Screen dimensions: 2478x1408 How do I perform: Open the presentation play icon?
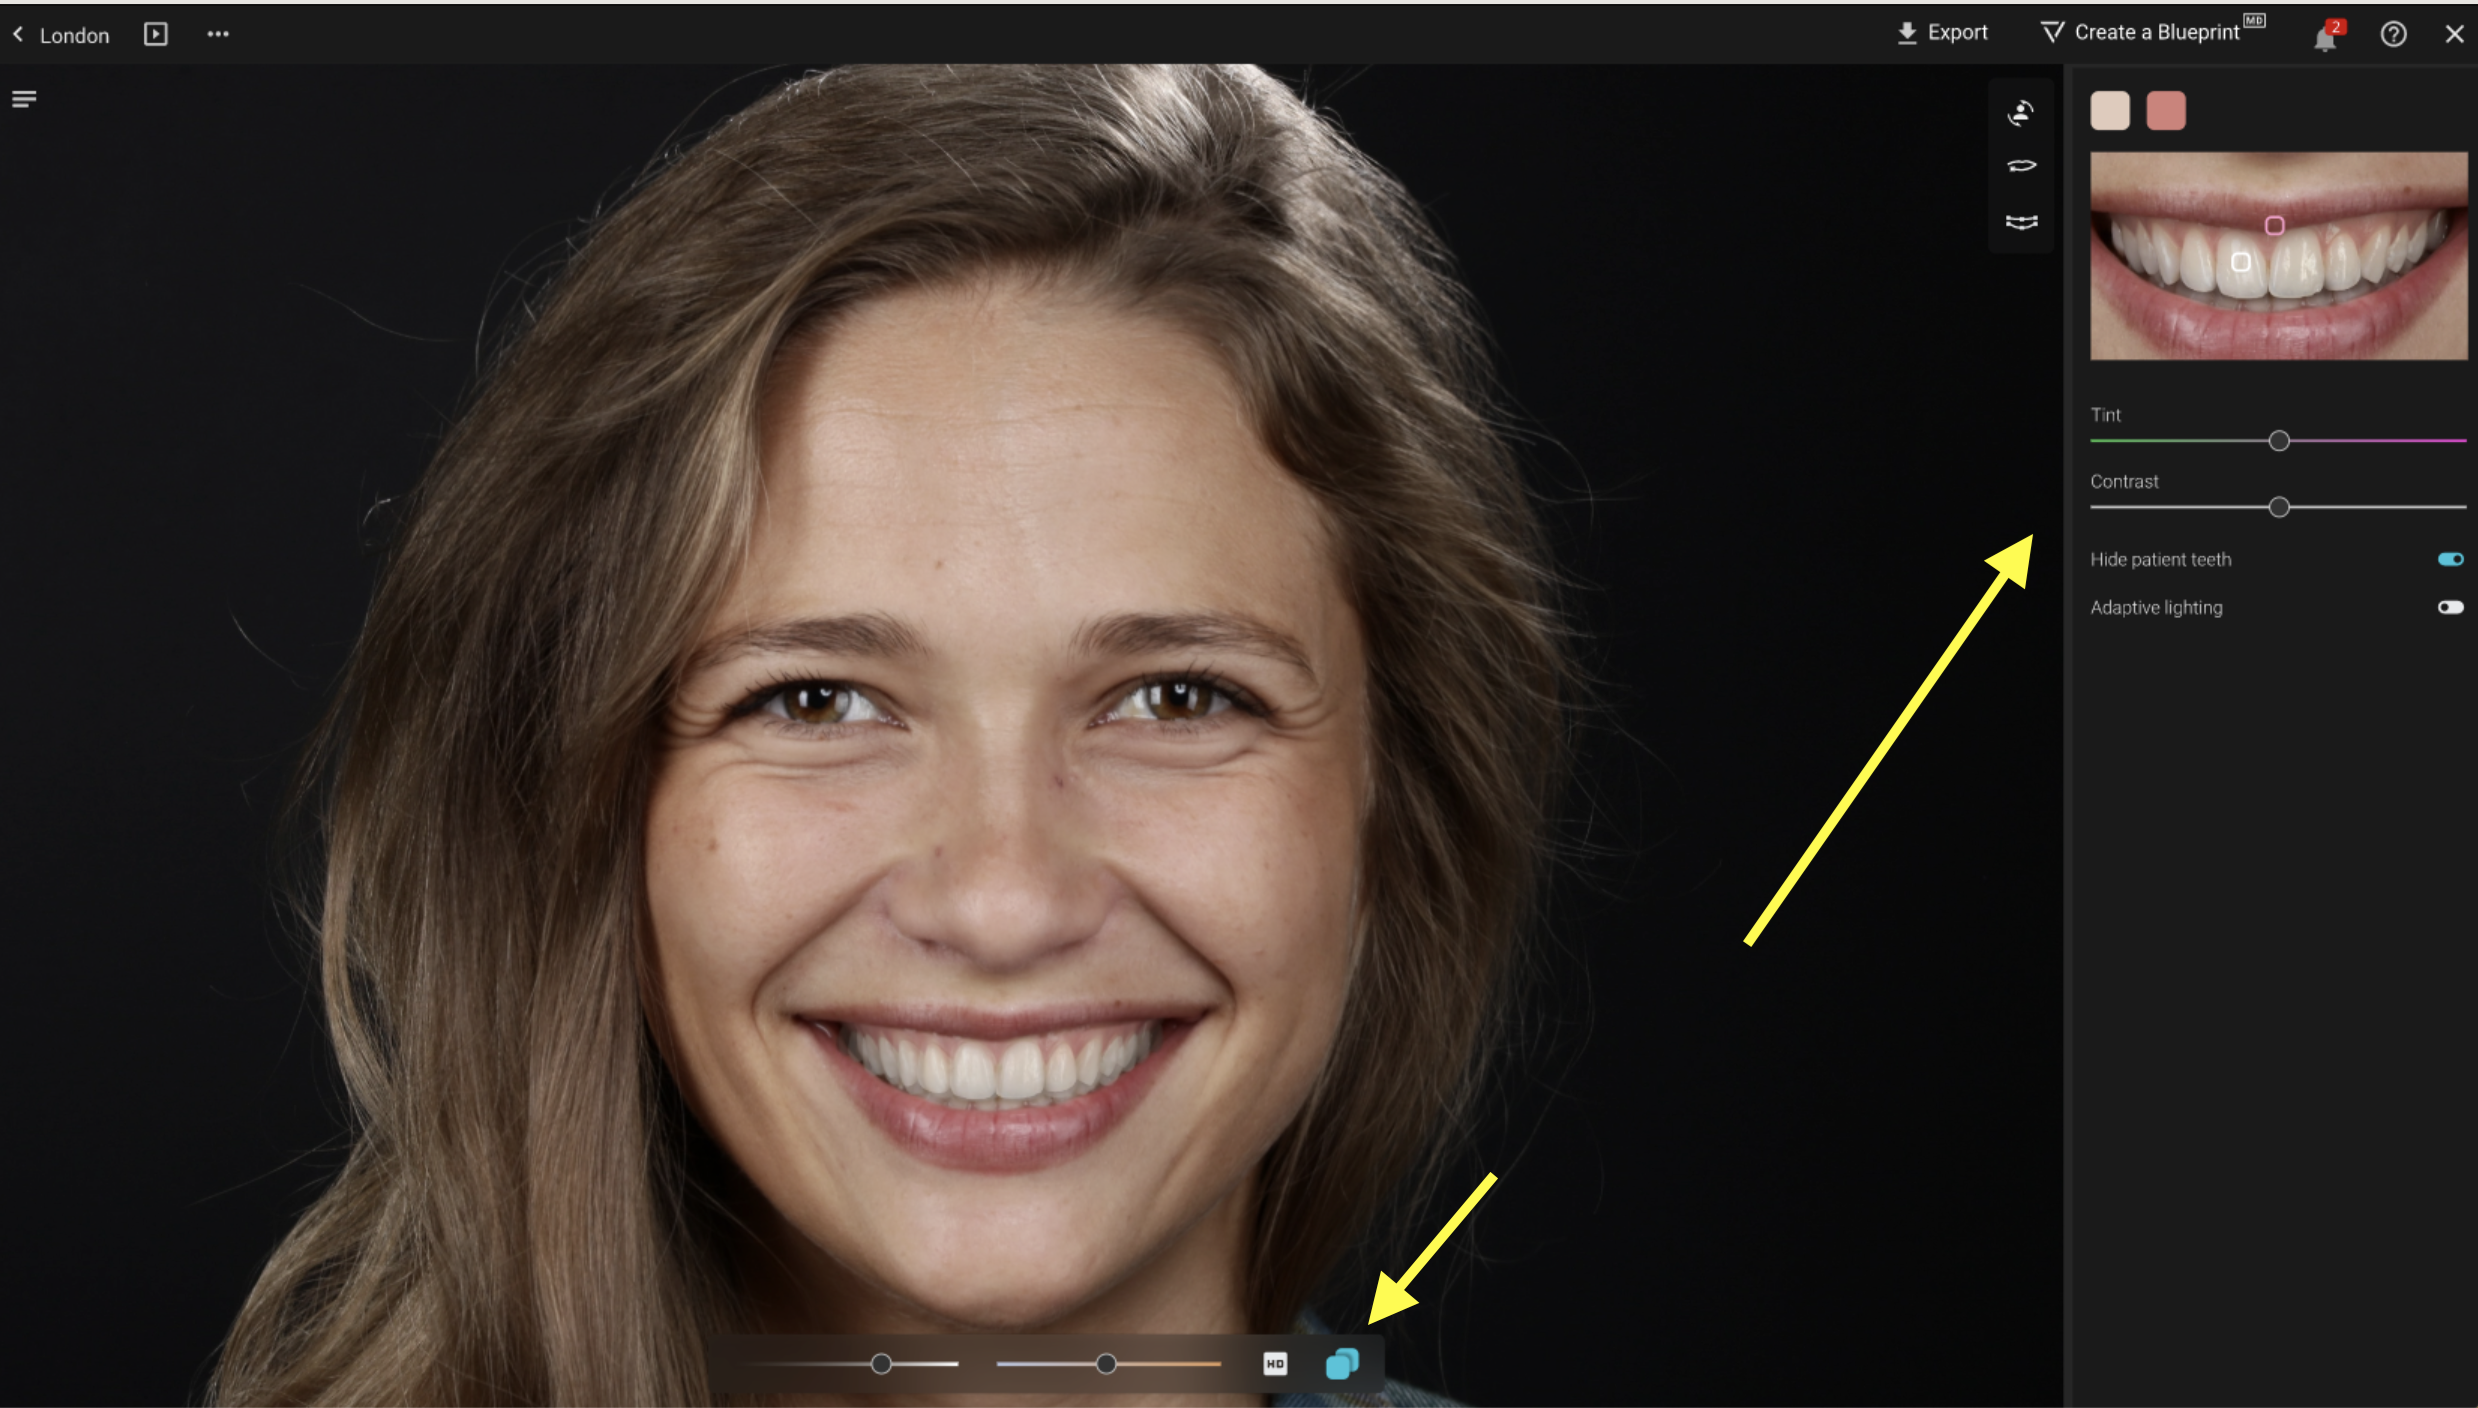coord(155,34)
